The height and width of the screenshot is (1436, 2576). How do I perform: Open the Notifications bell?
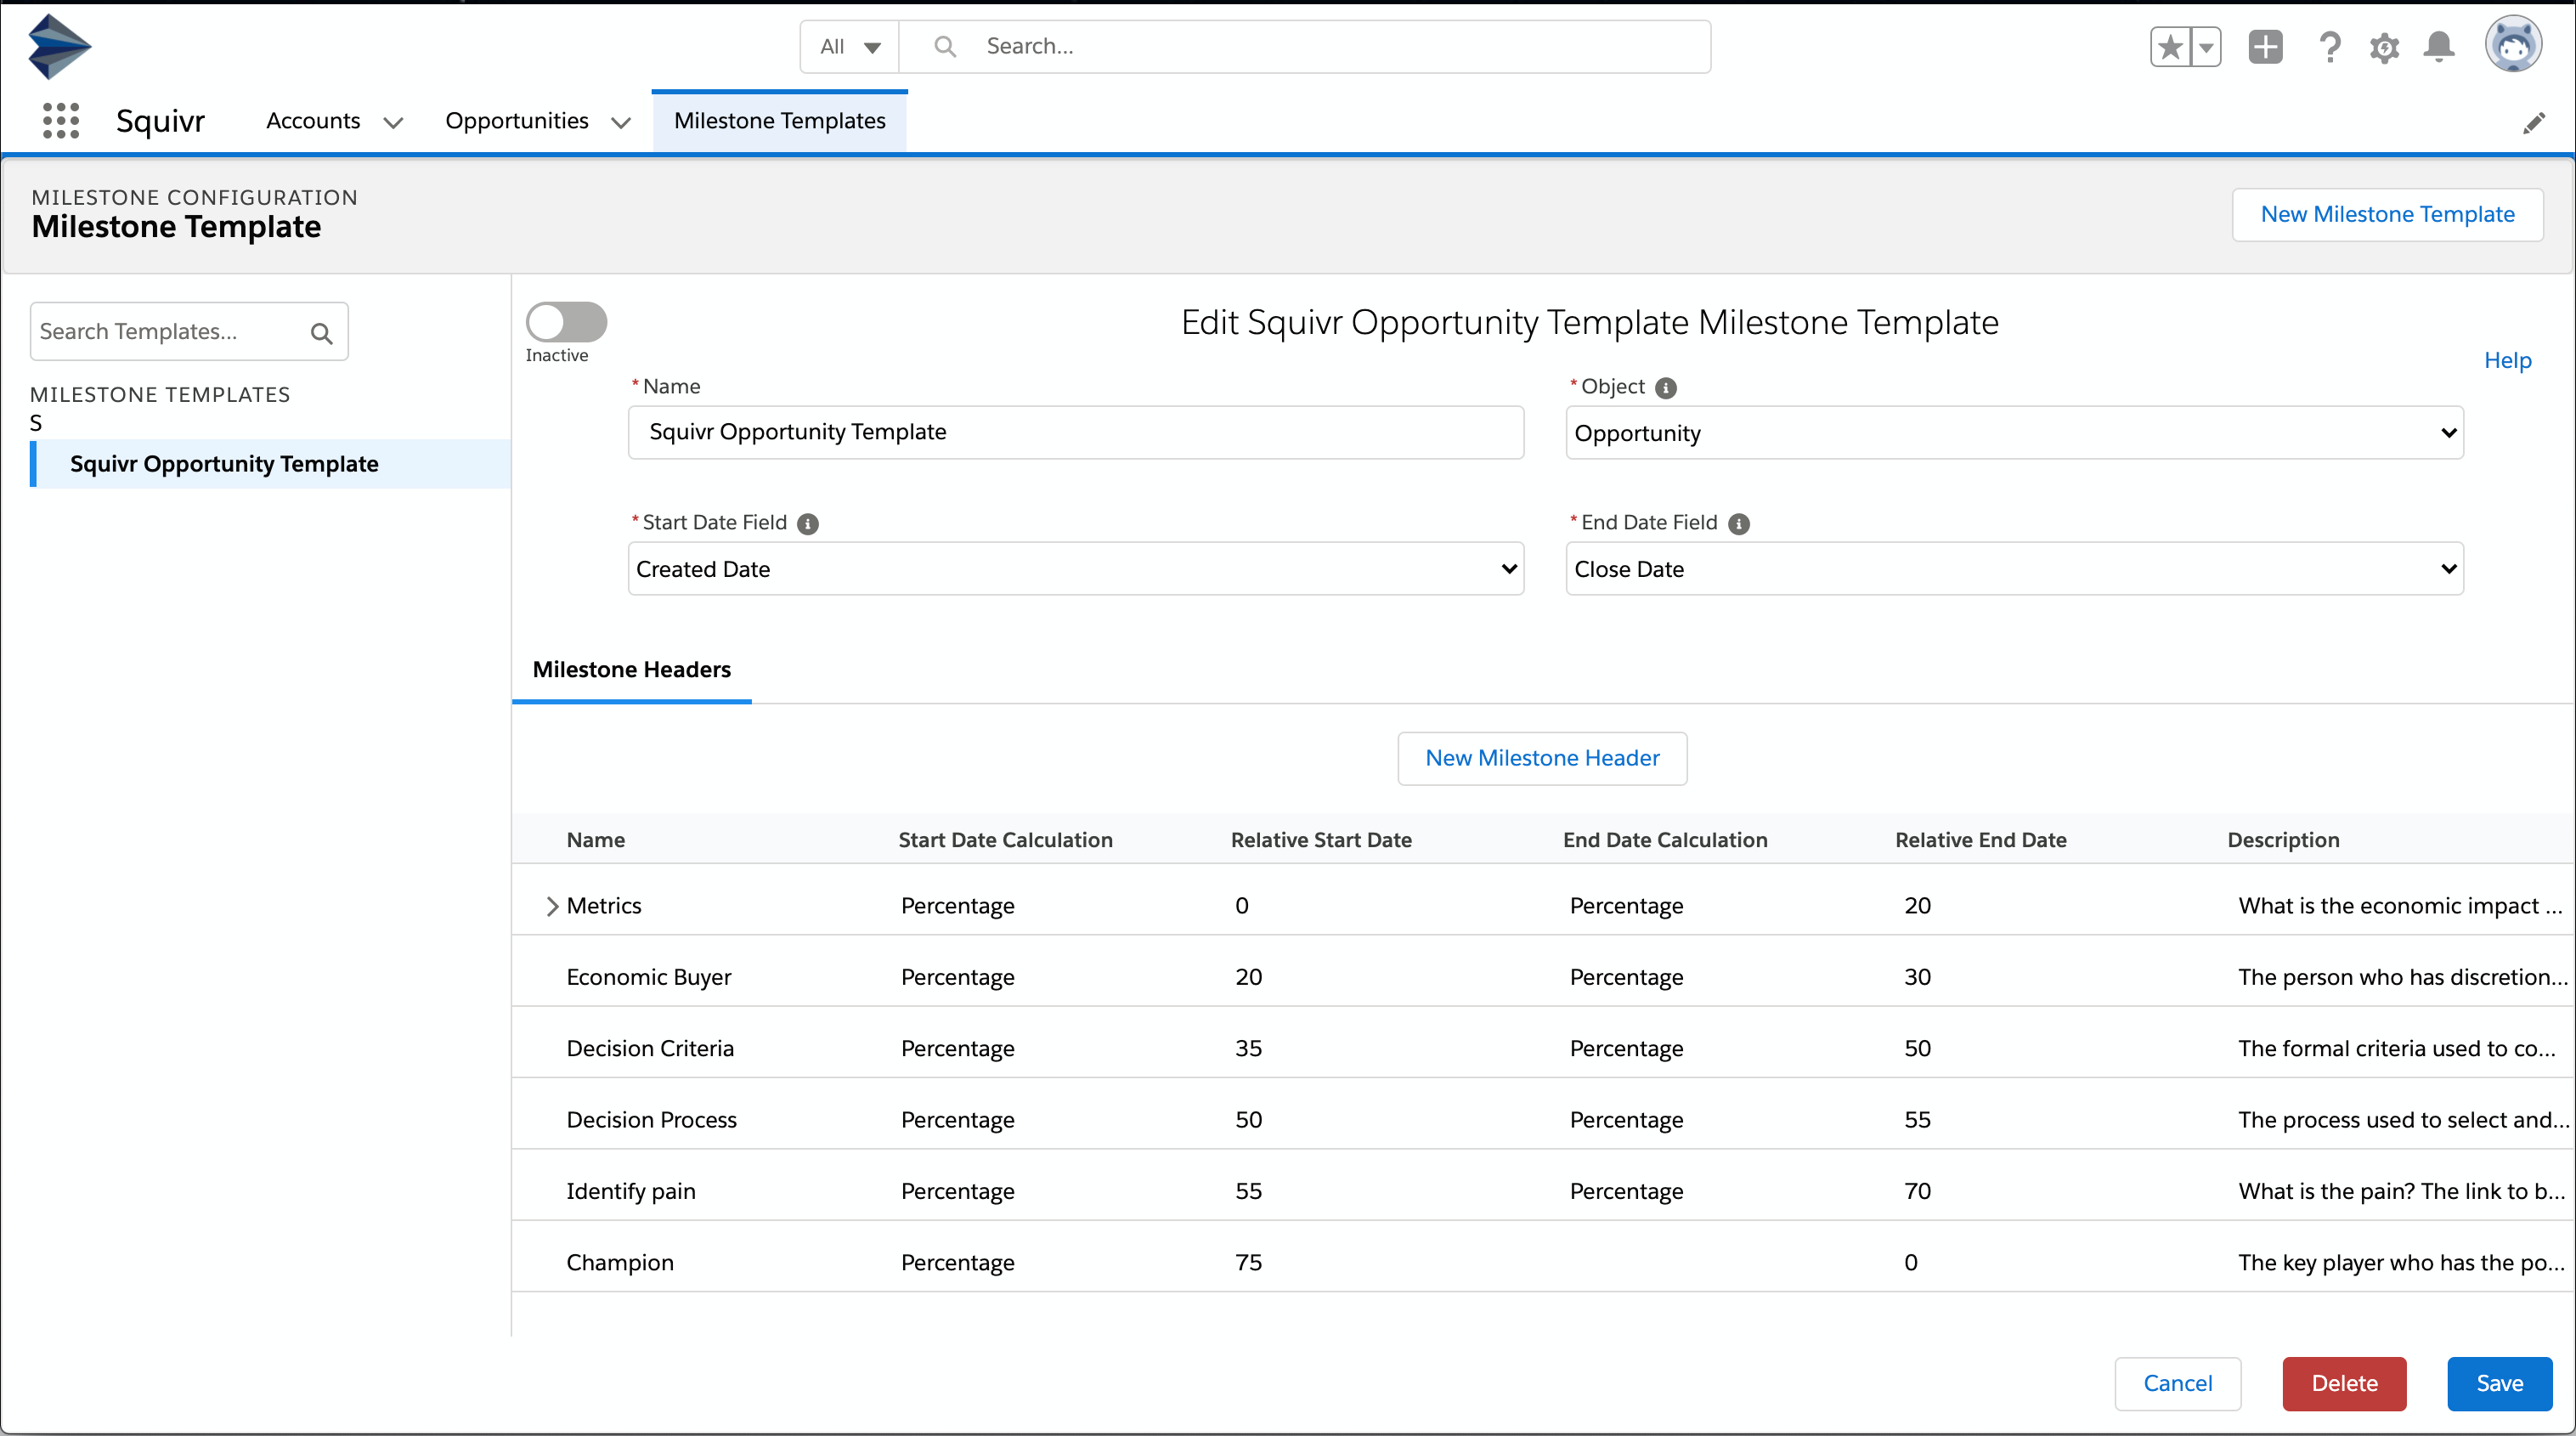(2439, 47)
